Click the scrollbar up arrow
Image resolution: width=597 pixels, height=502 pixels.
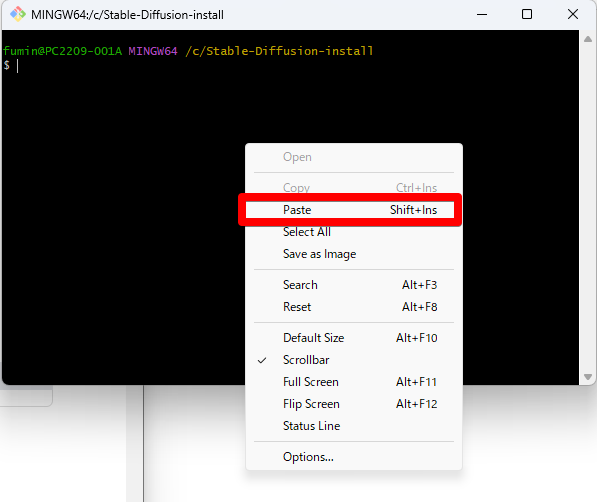pyautogui.click(x=587, y=39)
